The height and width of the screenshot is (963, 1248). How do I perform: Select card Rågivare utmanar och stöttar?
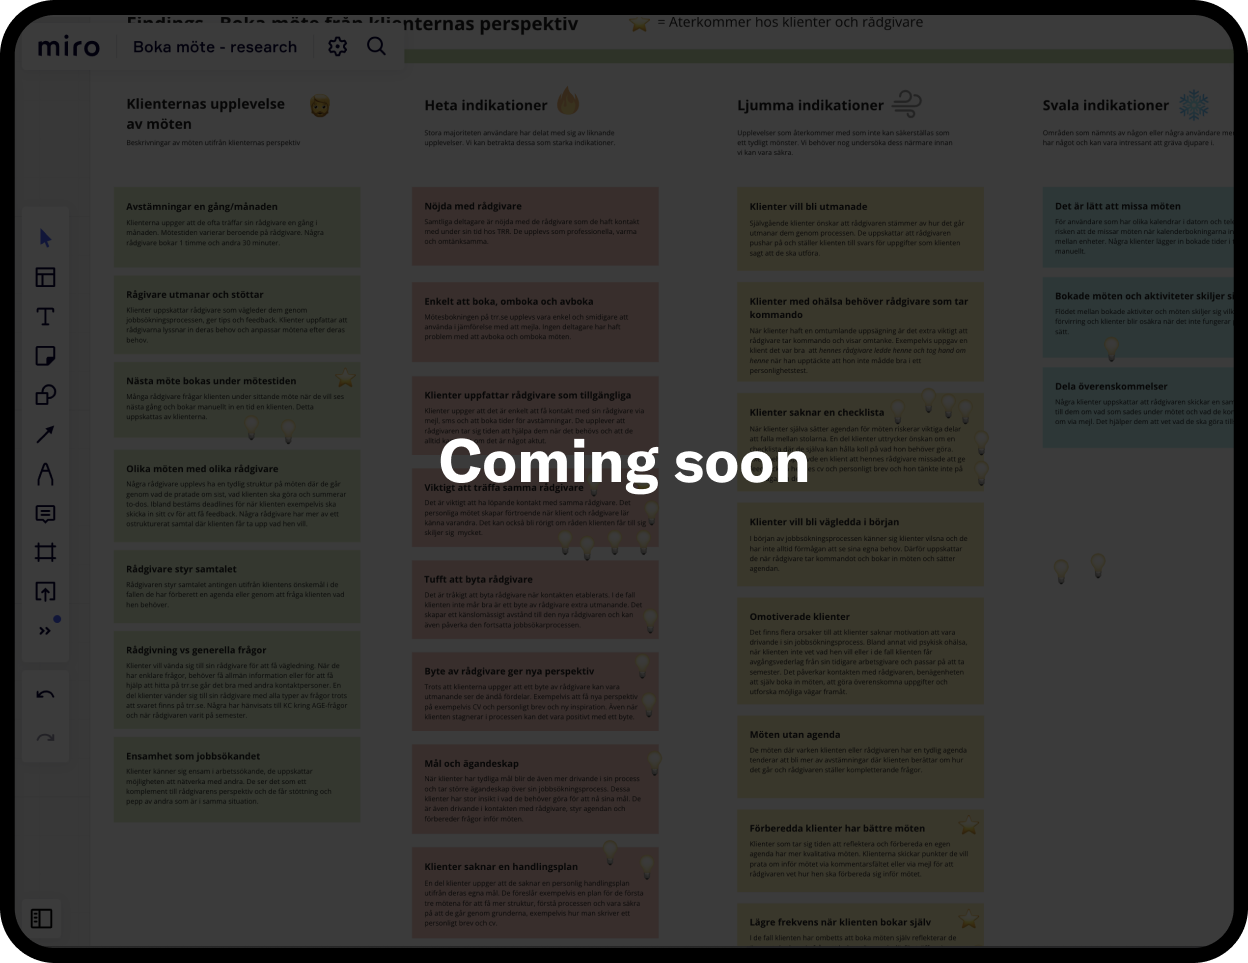237,316
